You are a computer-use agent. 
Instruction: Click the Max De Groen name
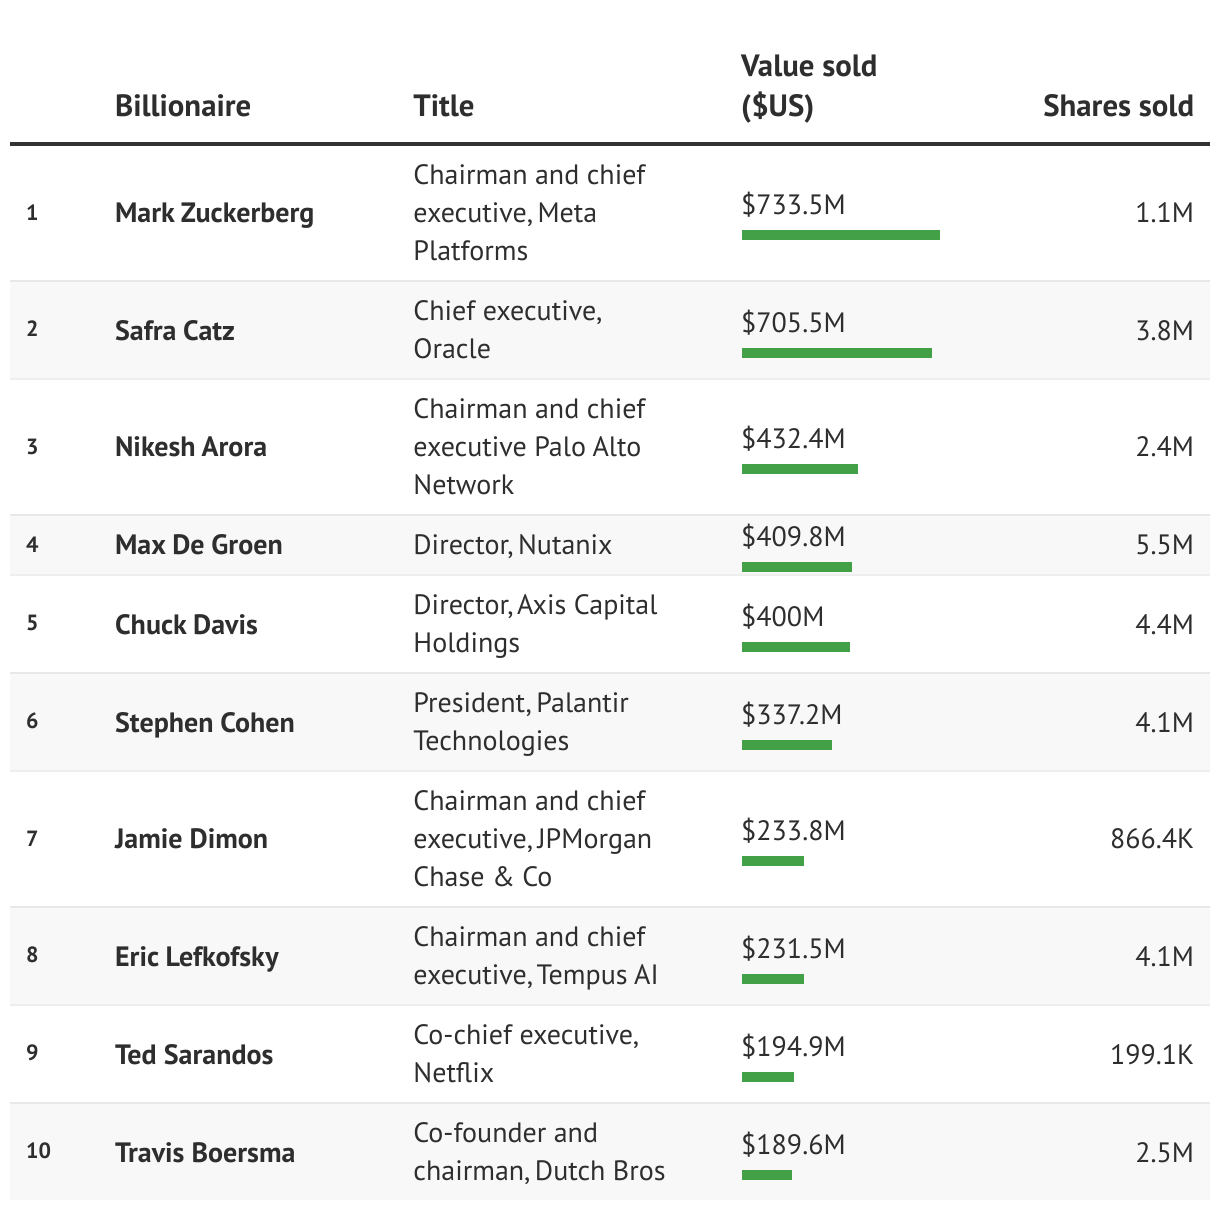[x=199, y=545]
